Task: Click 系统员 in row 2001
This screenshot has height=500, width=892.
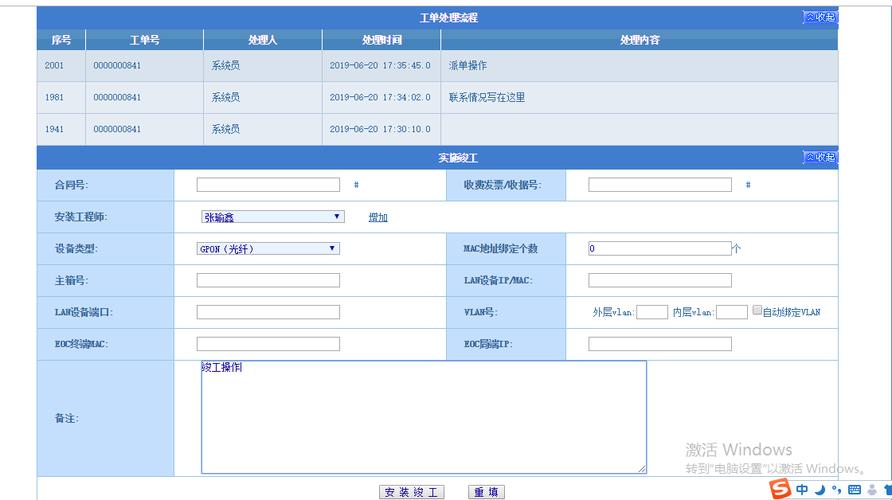Action: (x=226, y=65)
